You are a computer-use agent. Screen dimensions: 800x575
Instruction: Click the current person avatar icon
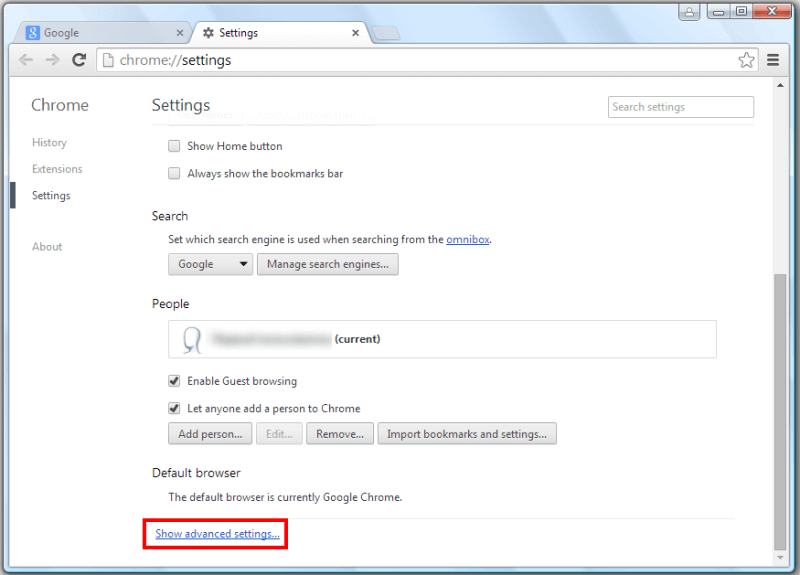click(192, 339)
